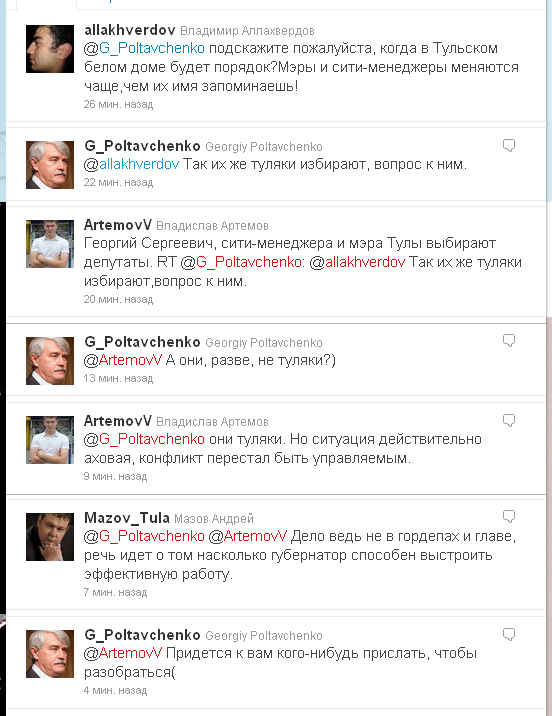This screenshot has height=716, width=552.
Task: Click G_Poltavchenko's avatar on the last tweet
Action: coord(50,654)
